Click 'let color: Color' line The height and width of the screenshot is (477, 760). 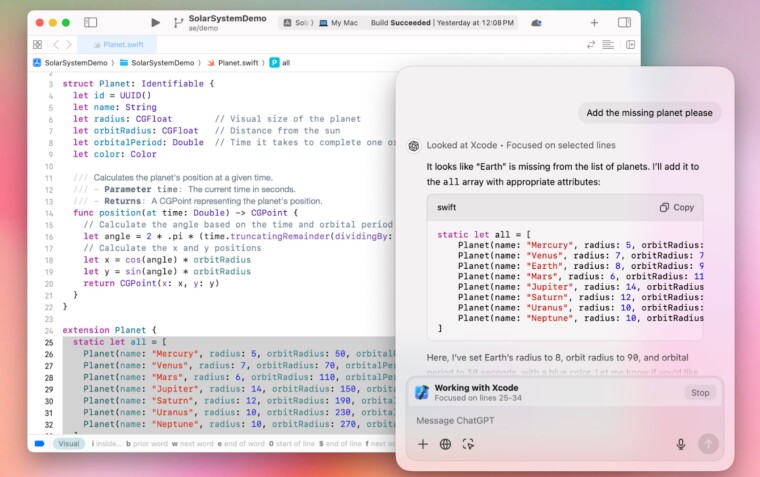pyautogui.click(x=115, y=154)
